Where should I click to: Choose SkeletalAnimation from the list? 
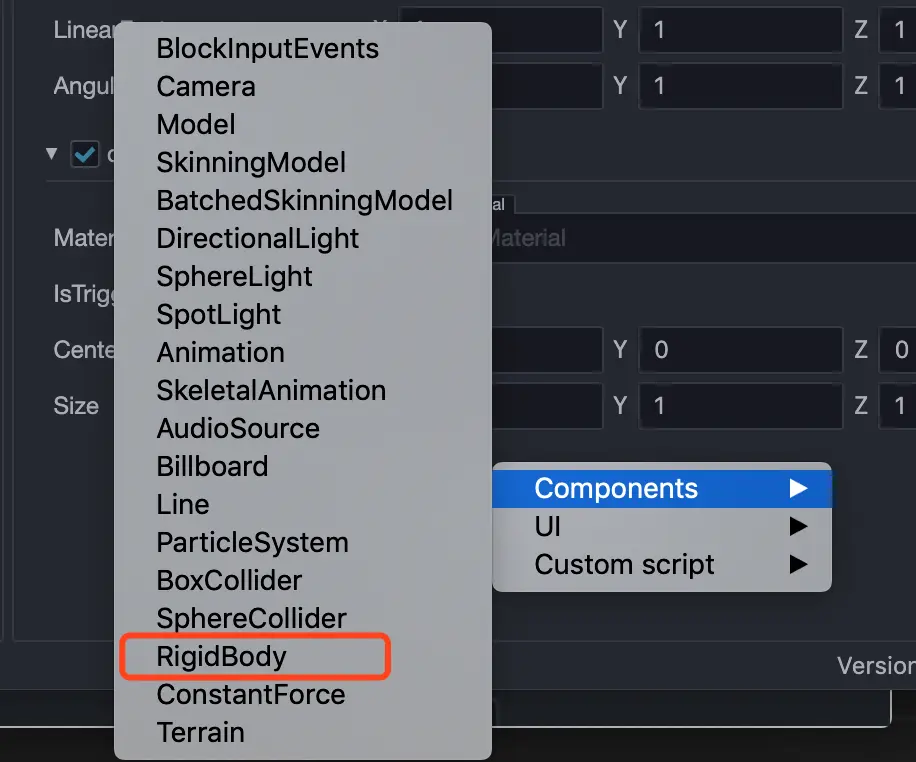coord(271,391)
